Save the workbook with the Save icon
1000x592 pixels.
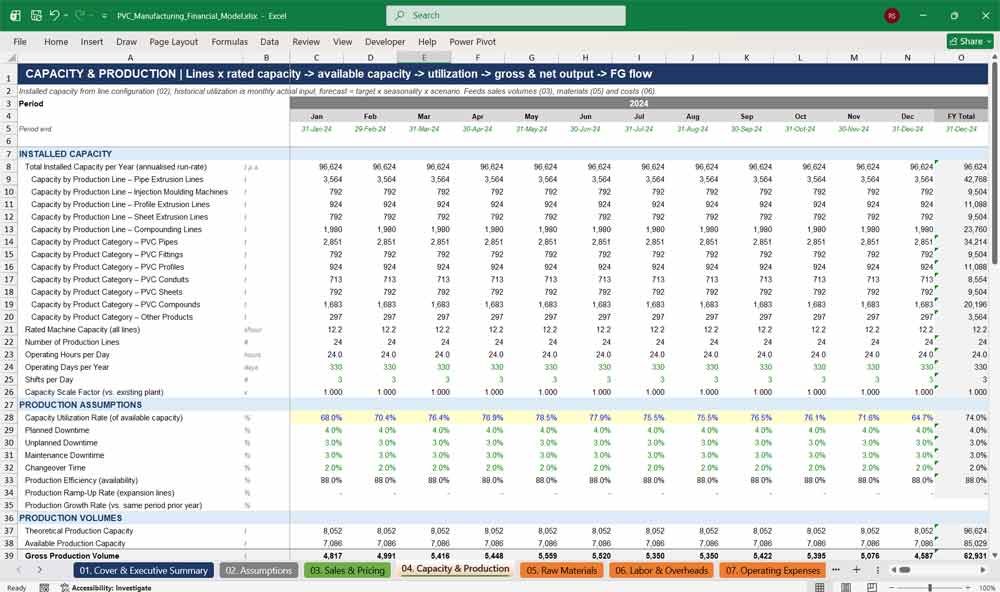point(36,15)
